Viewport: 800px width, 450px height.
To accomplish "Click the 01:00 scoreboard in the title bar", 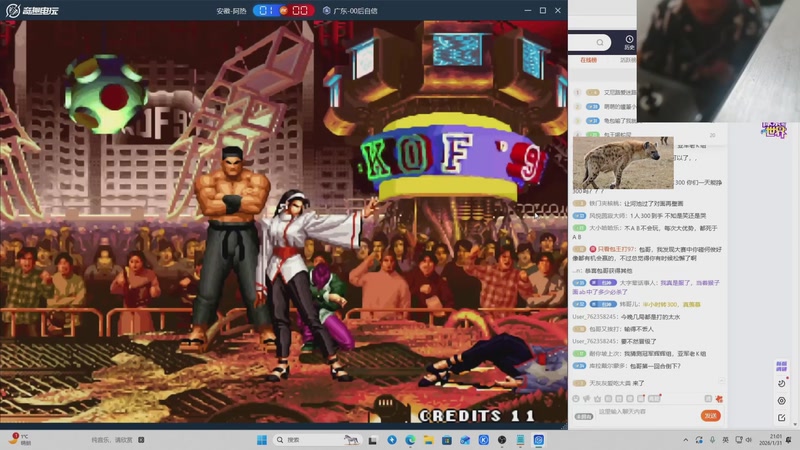I will tap(283, 10).
